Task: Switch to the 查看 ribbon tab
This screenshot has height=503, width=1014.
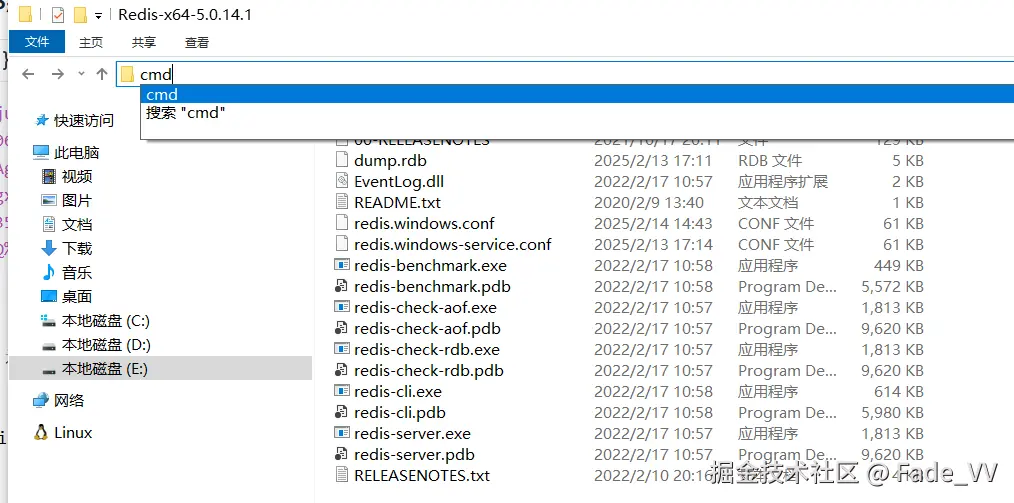Action: click(x=197, y=43)
